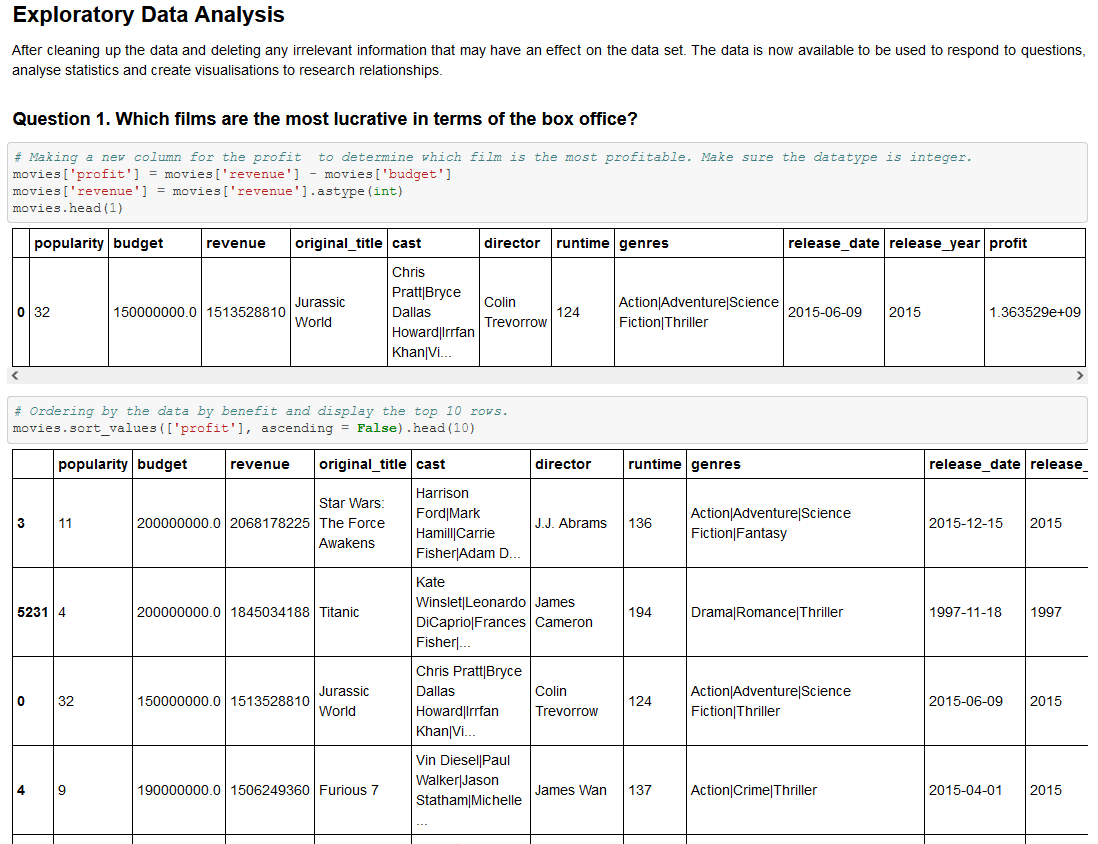Click the 'popularity' column header in first table
The width and height of the screenshot is (1098, 844).
click(x=69, y=242)
